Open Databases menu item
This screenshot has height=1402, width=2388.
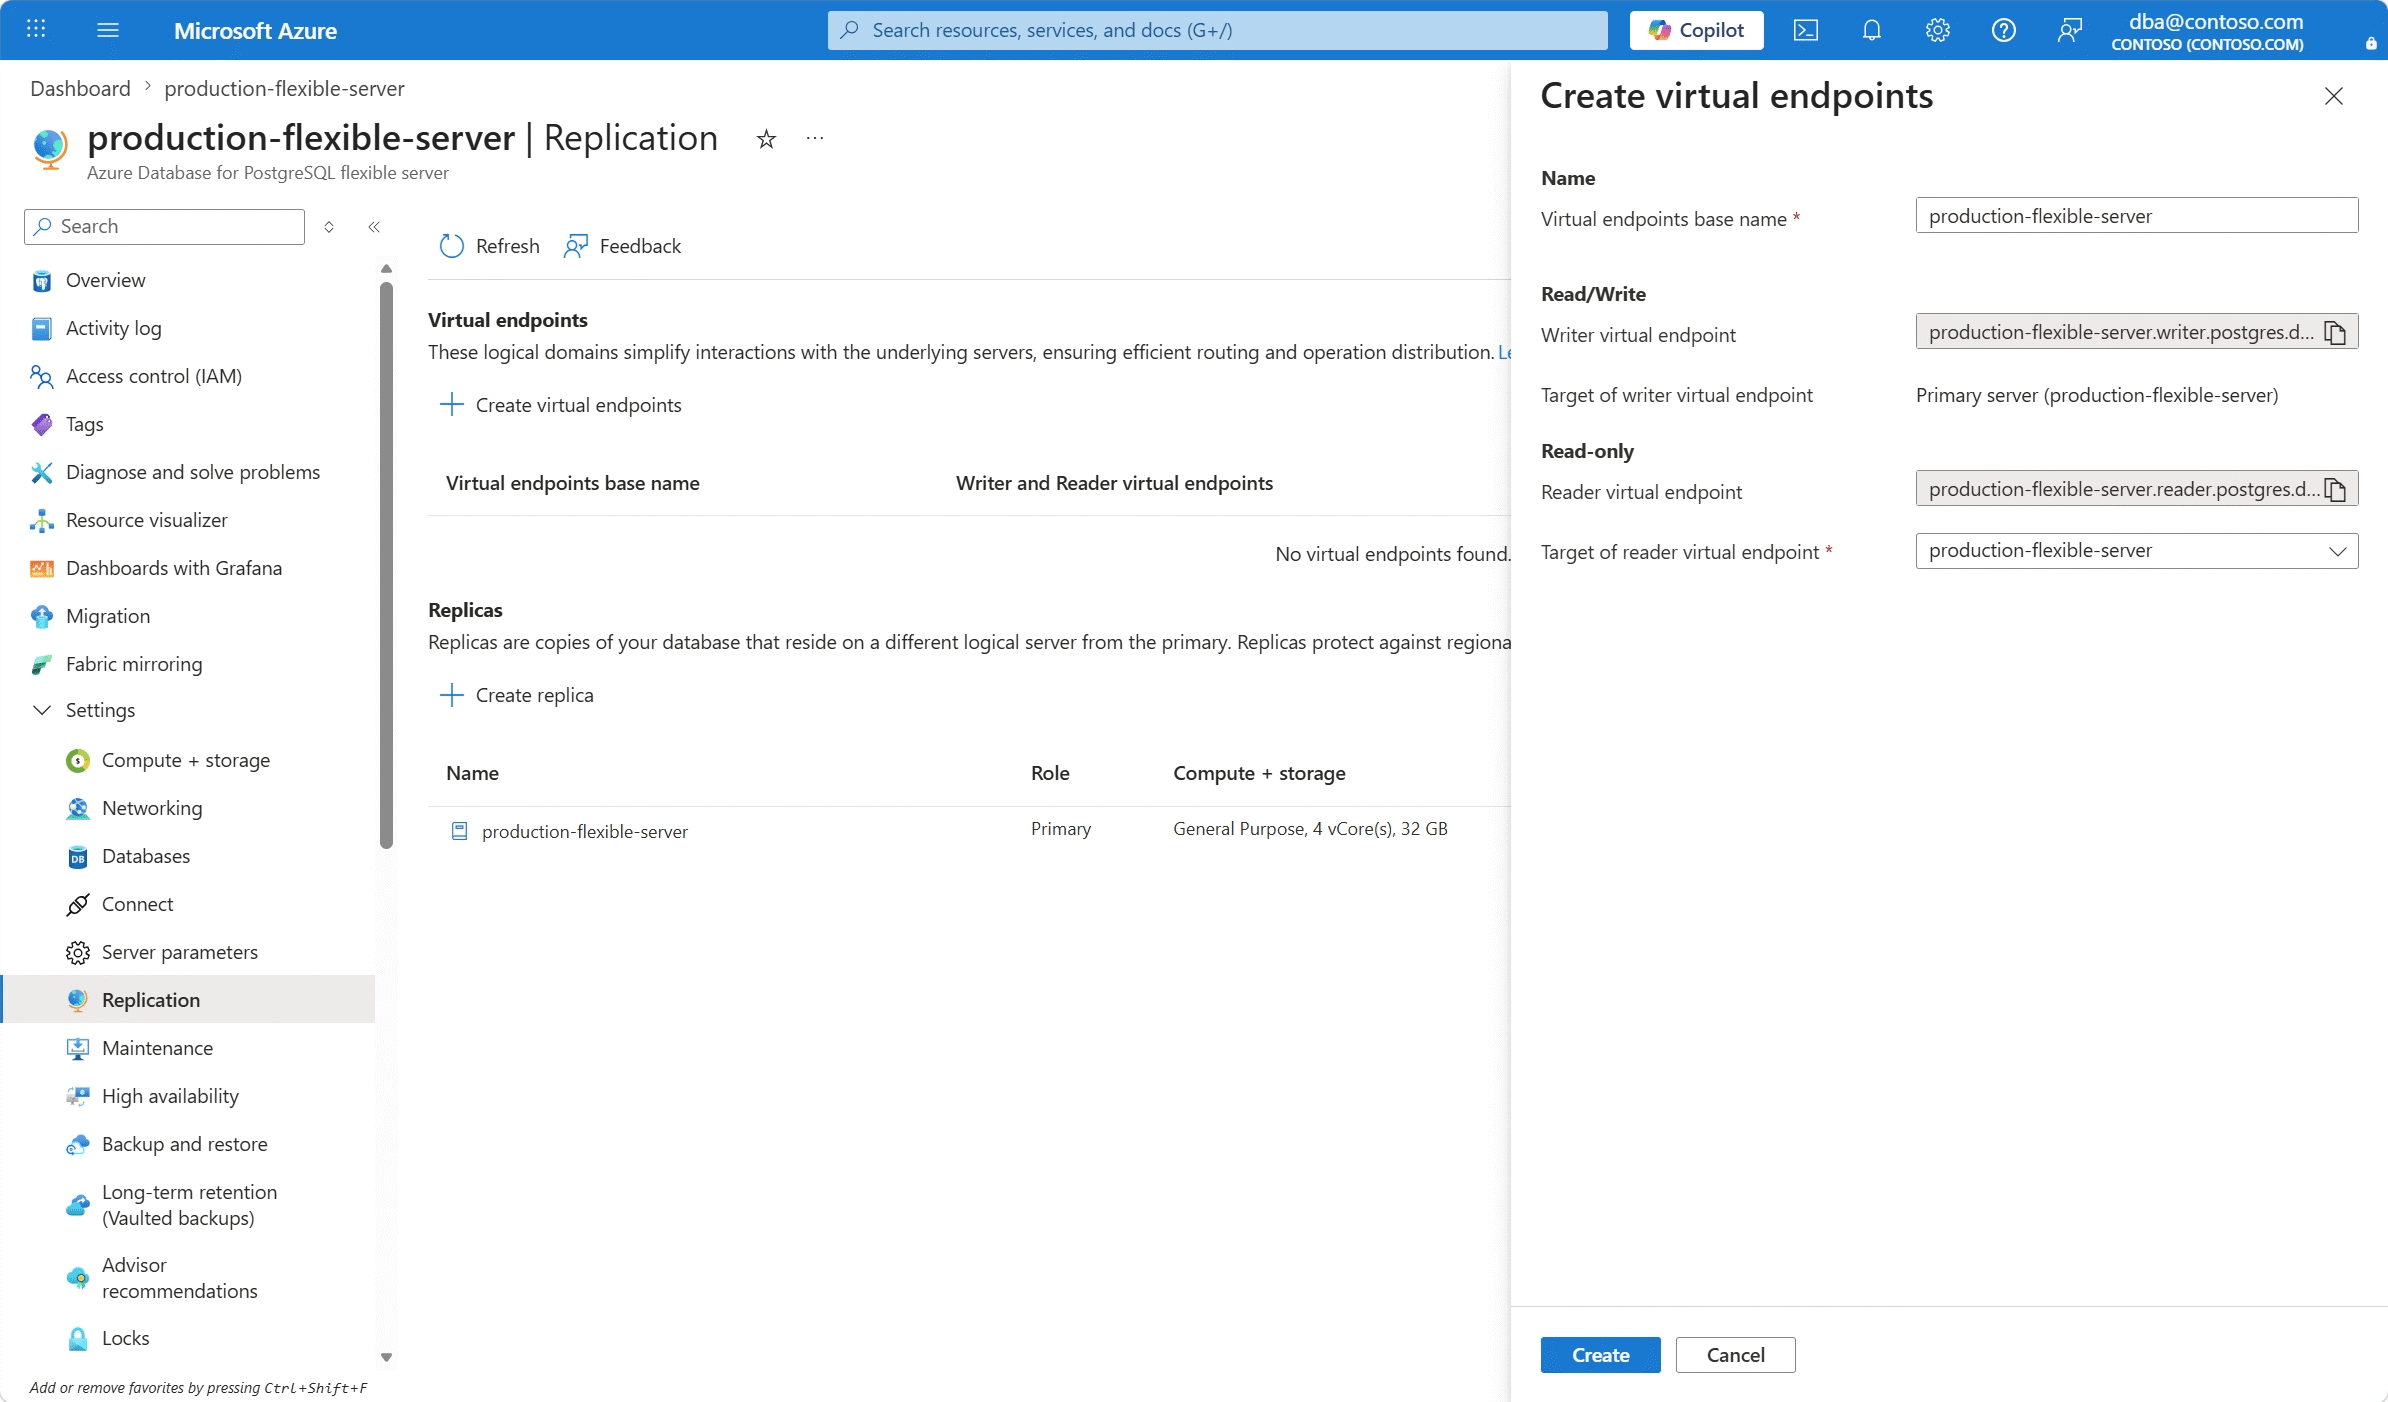(146, 856)
